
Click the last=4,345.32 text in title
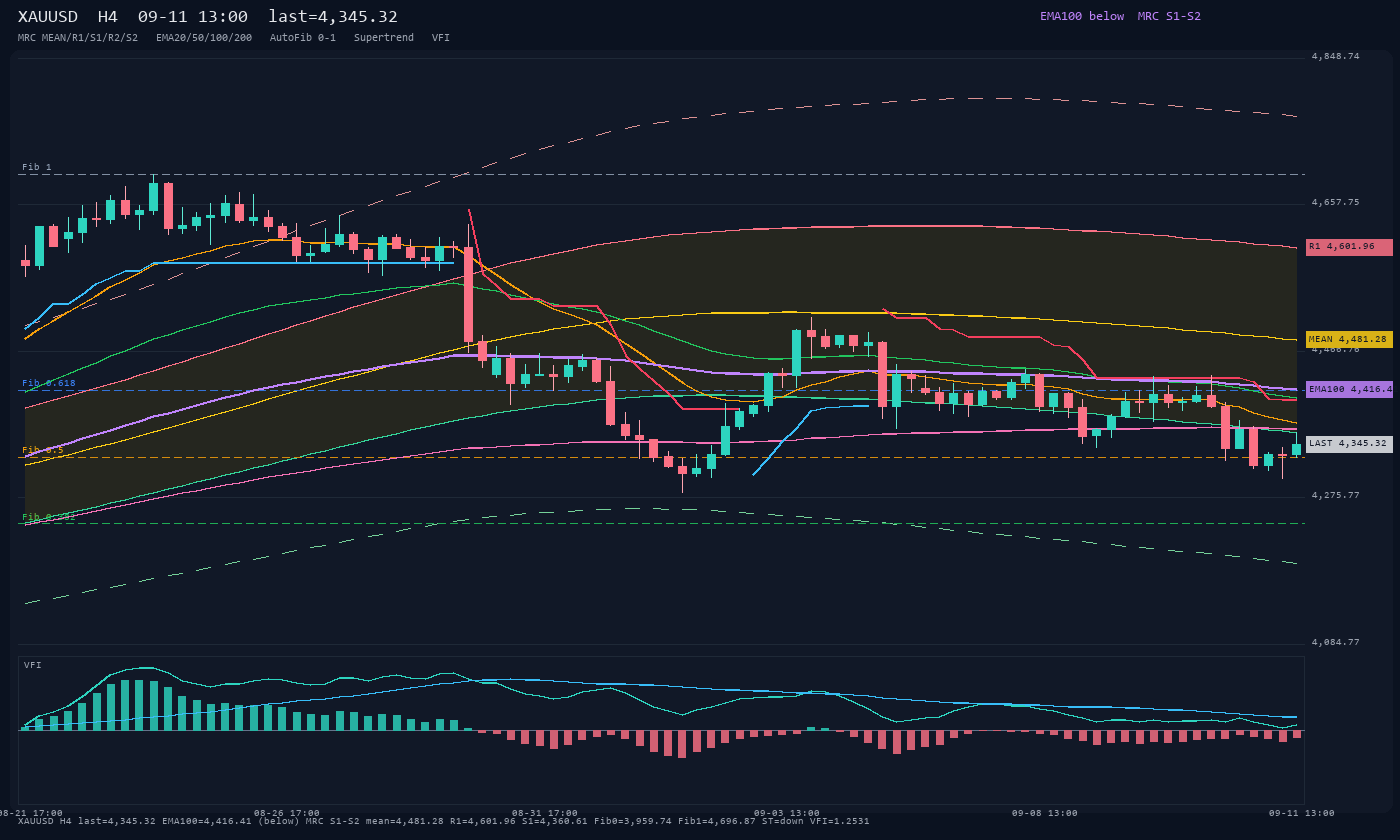pos(333,17)
